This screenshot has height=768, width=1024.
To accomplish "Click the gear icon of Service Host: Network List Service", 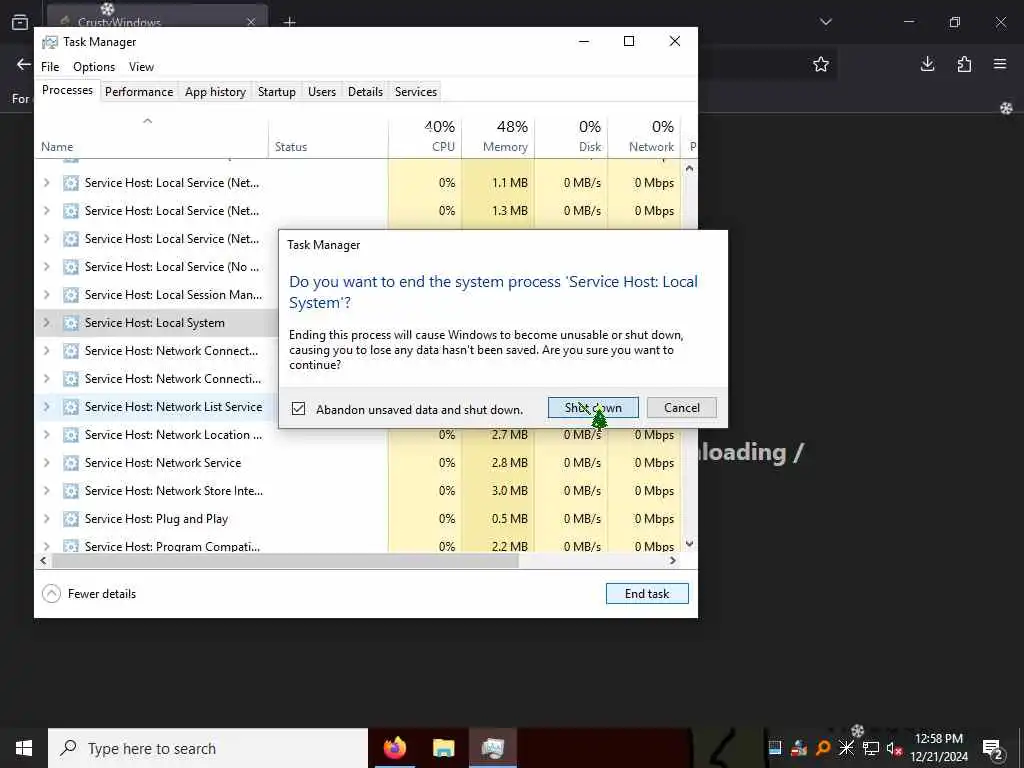I will point(71,407).
